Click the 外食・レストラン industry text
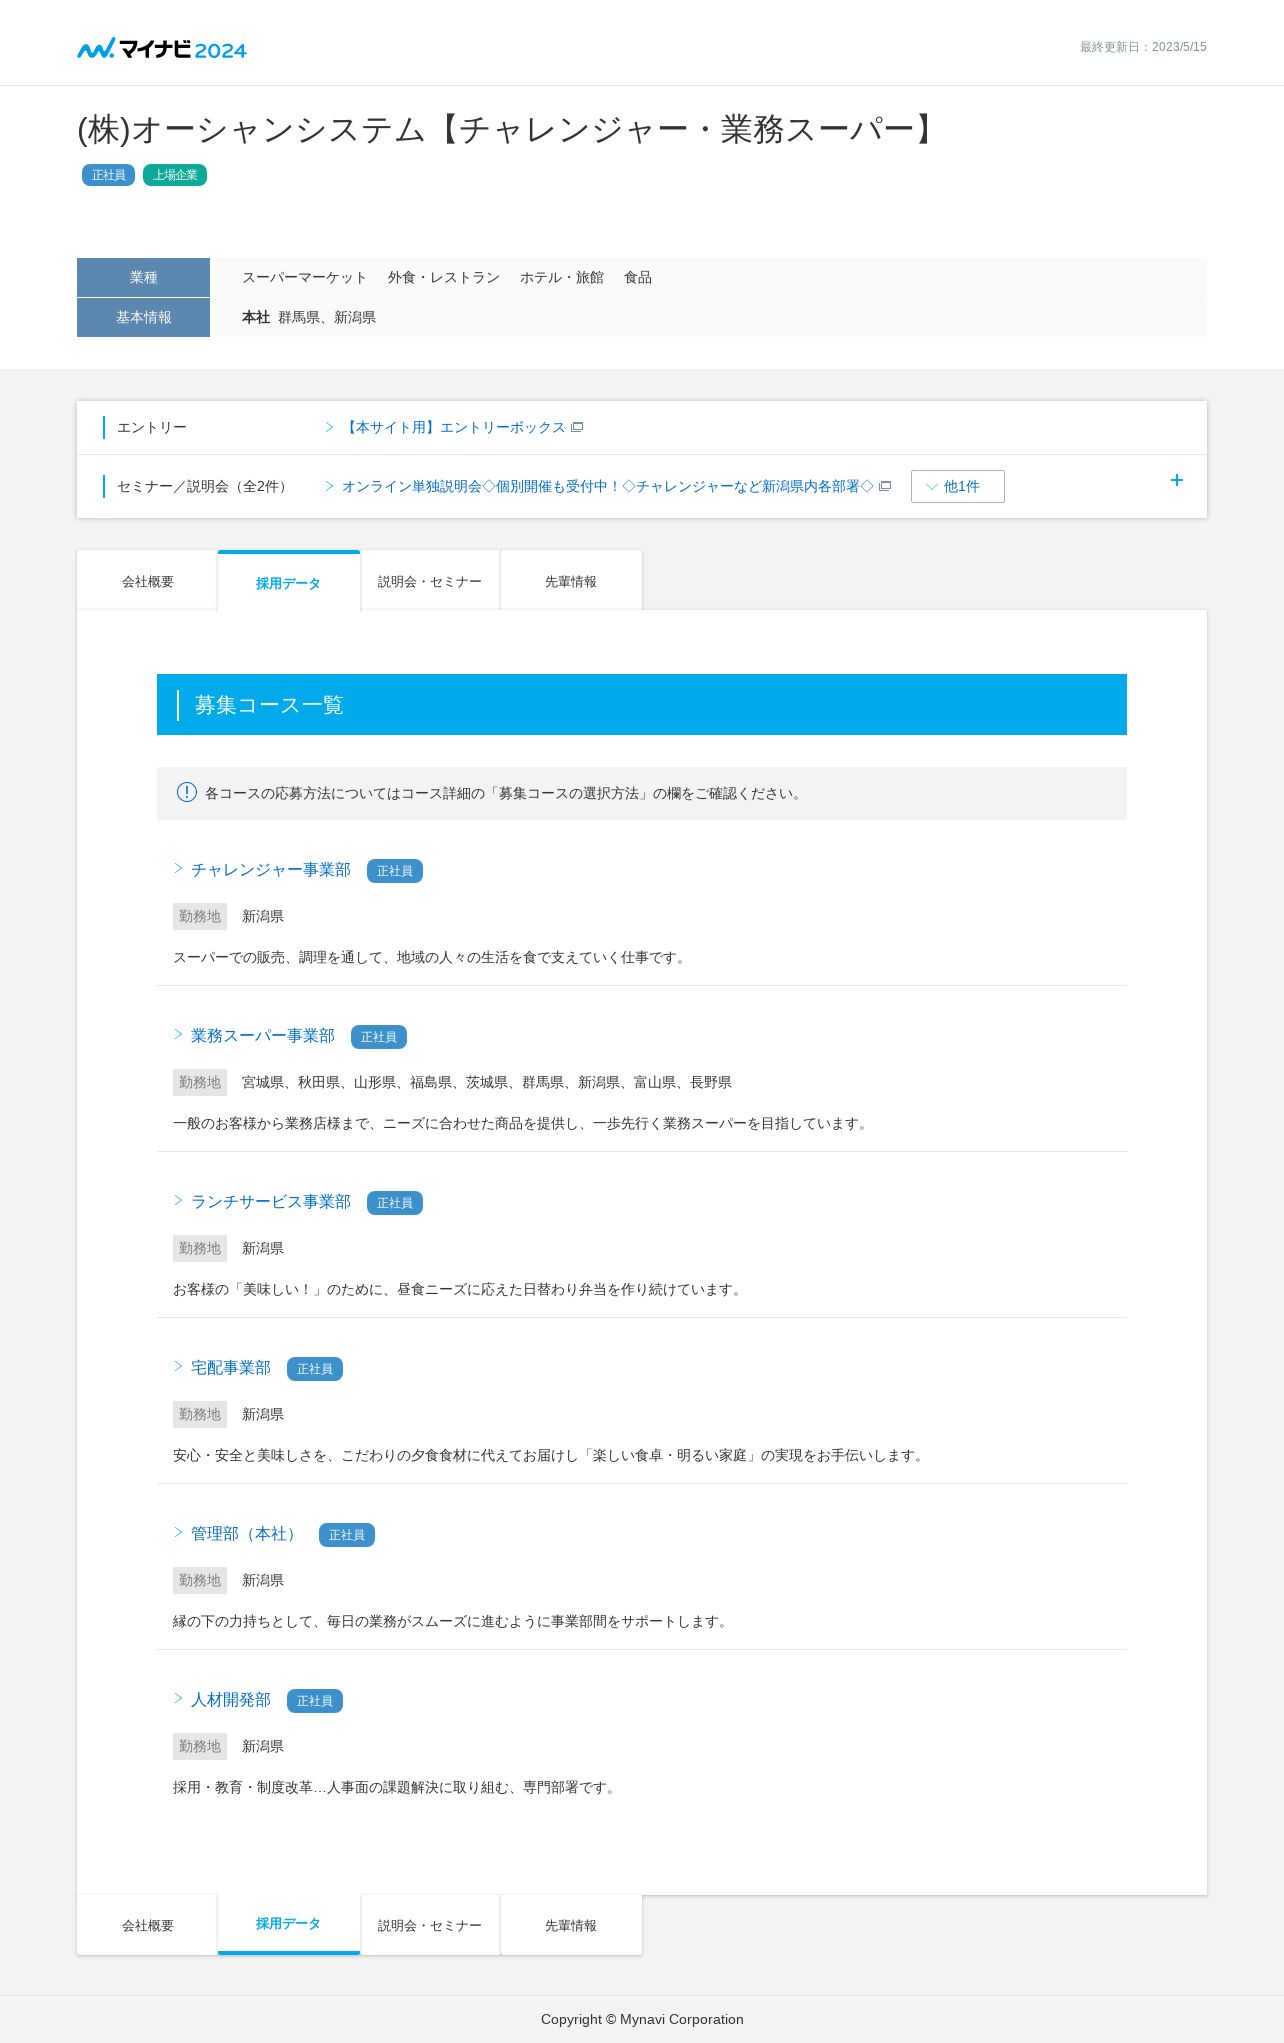The width and height of the screenshot is (1284, 2043). (x=444, y=277)
